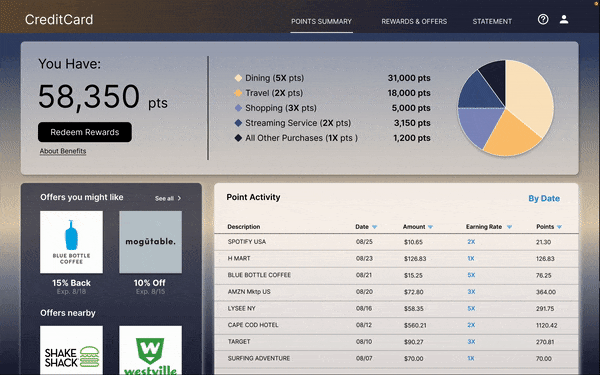
Task: Sort table by Date column arrow
Action: tap(375, 227)
